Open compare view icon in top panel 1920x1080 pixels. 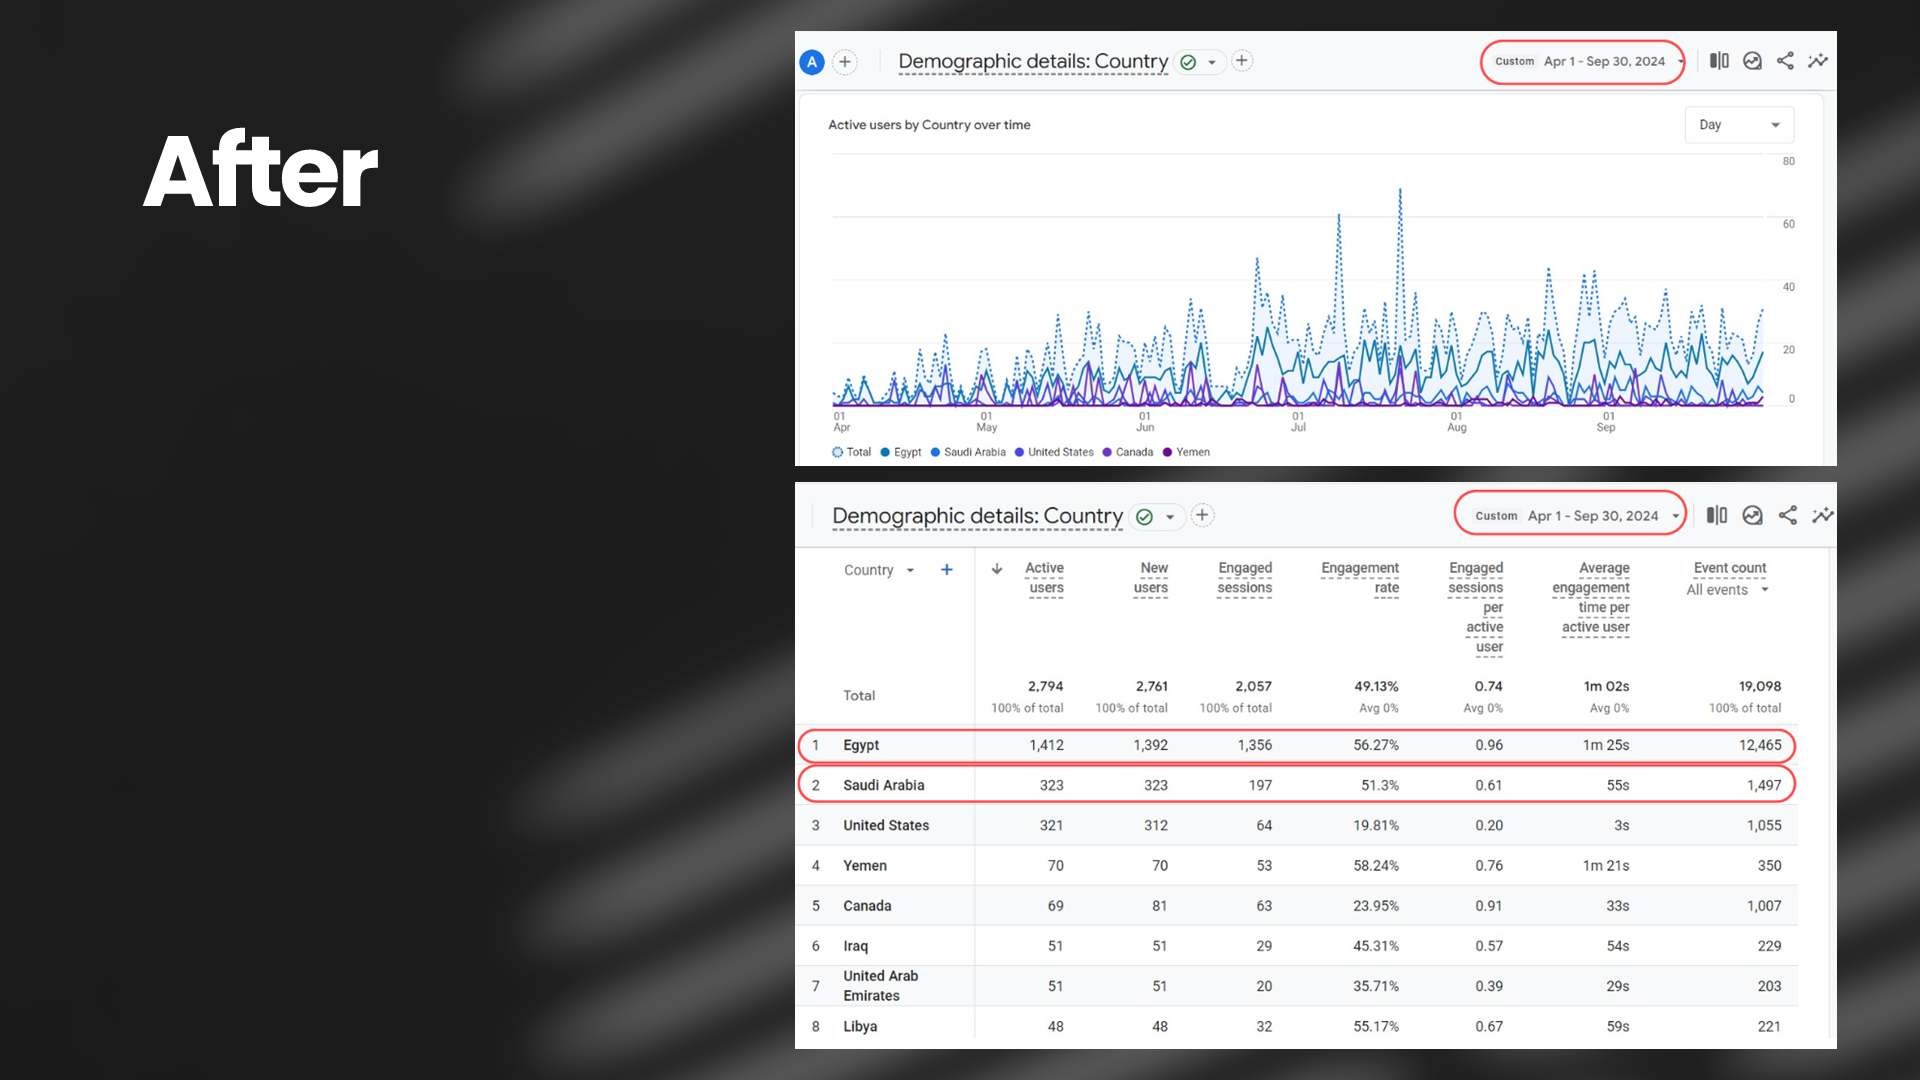(x=1719, y=61)
